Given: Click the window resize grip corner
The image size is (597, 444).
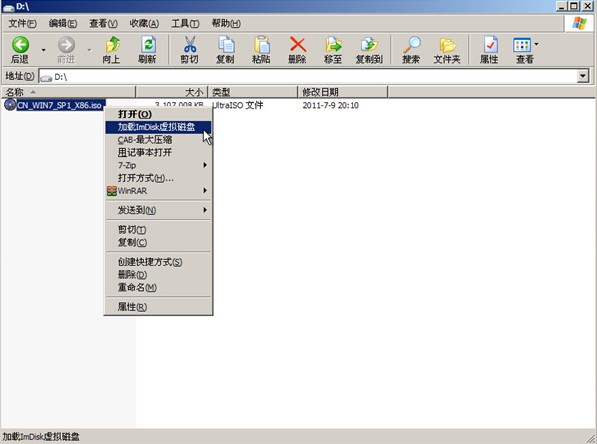Looking at the screenshot, I should (x=591, y=438).
